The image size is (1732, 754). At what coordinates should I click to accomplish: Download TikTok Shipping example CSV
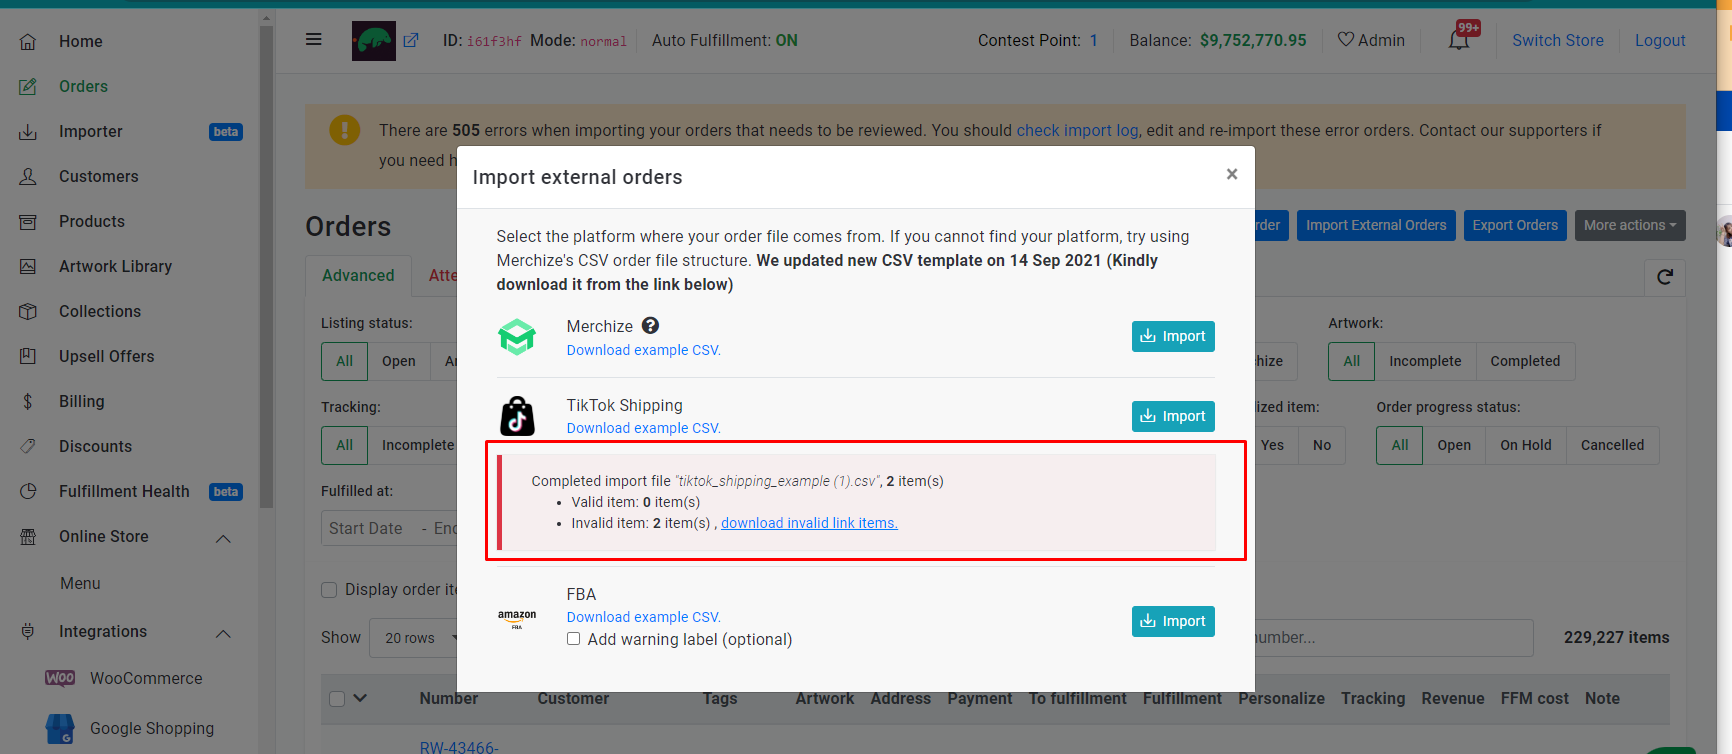point(643,428)
